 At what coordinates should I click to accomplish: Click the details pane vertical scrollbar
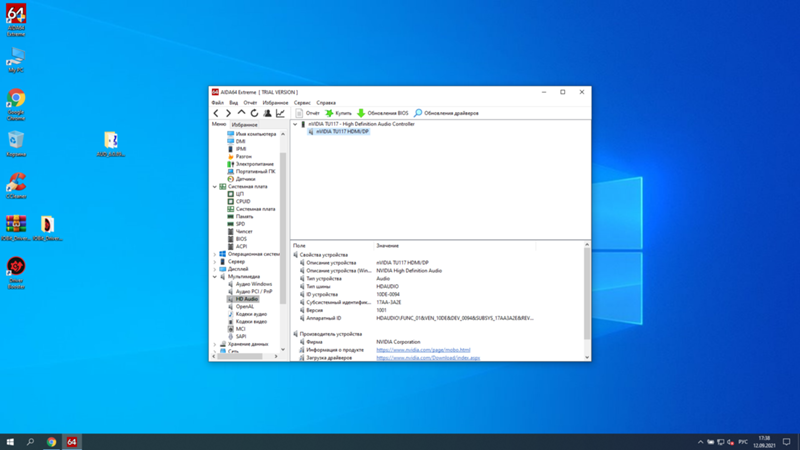587,293
